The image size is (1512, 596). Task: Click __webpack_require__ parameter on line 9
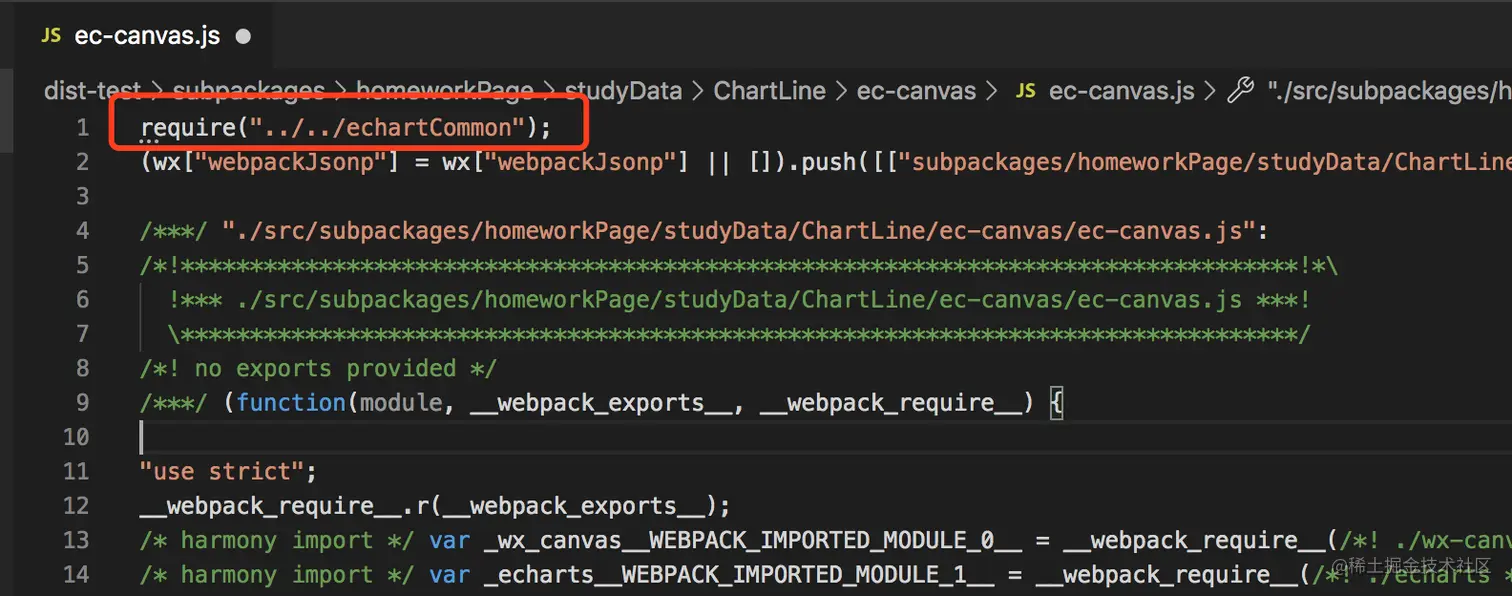tap(890, 402)
